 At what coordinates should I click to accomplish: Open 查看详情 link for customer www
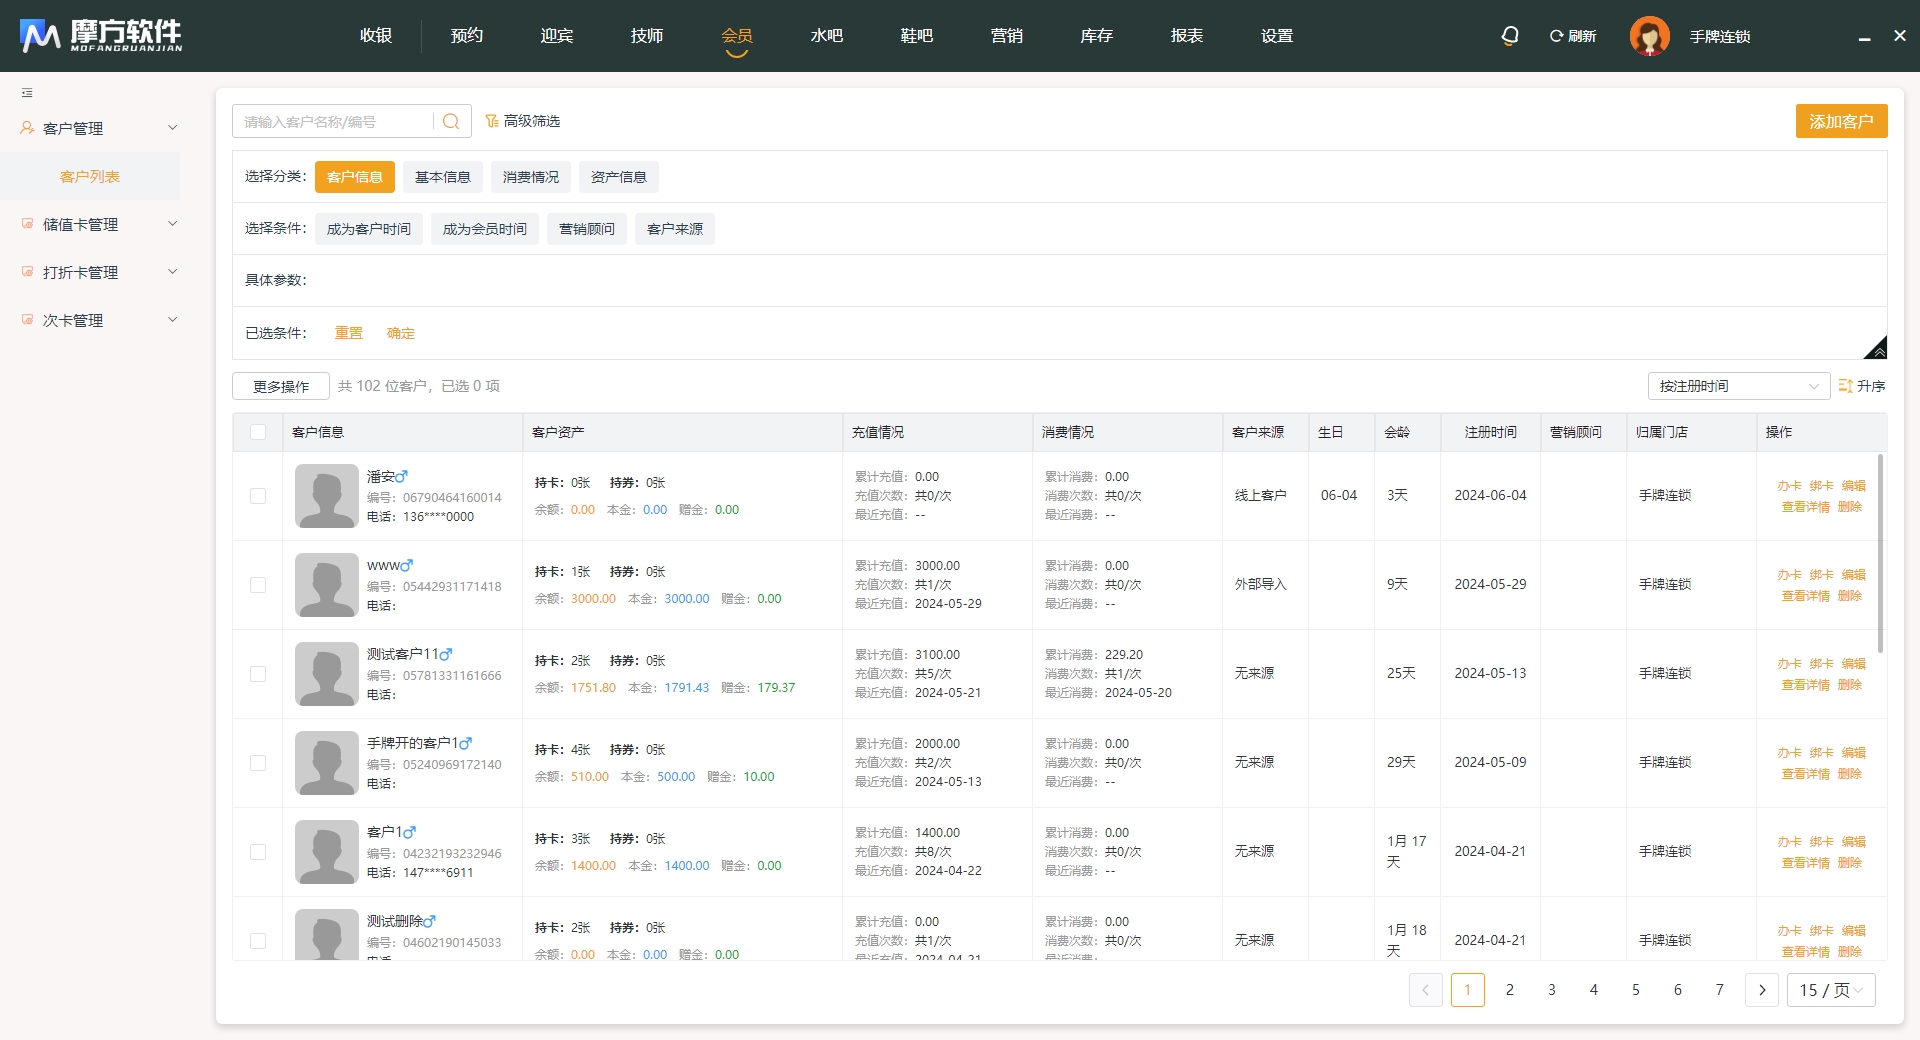(1805, 596)
